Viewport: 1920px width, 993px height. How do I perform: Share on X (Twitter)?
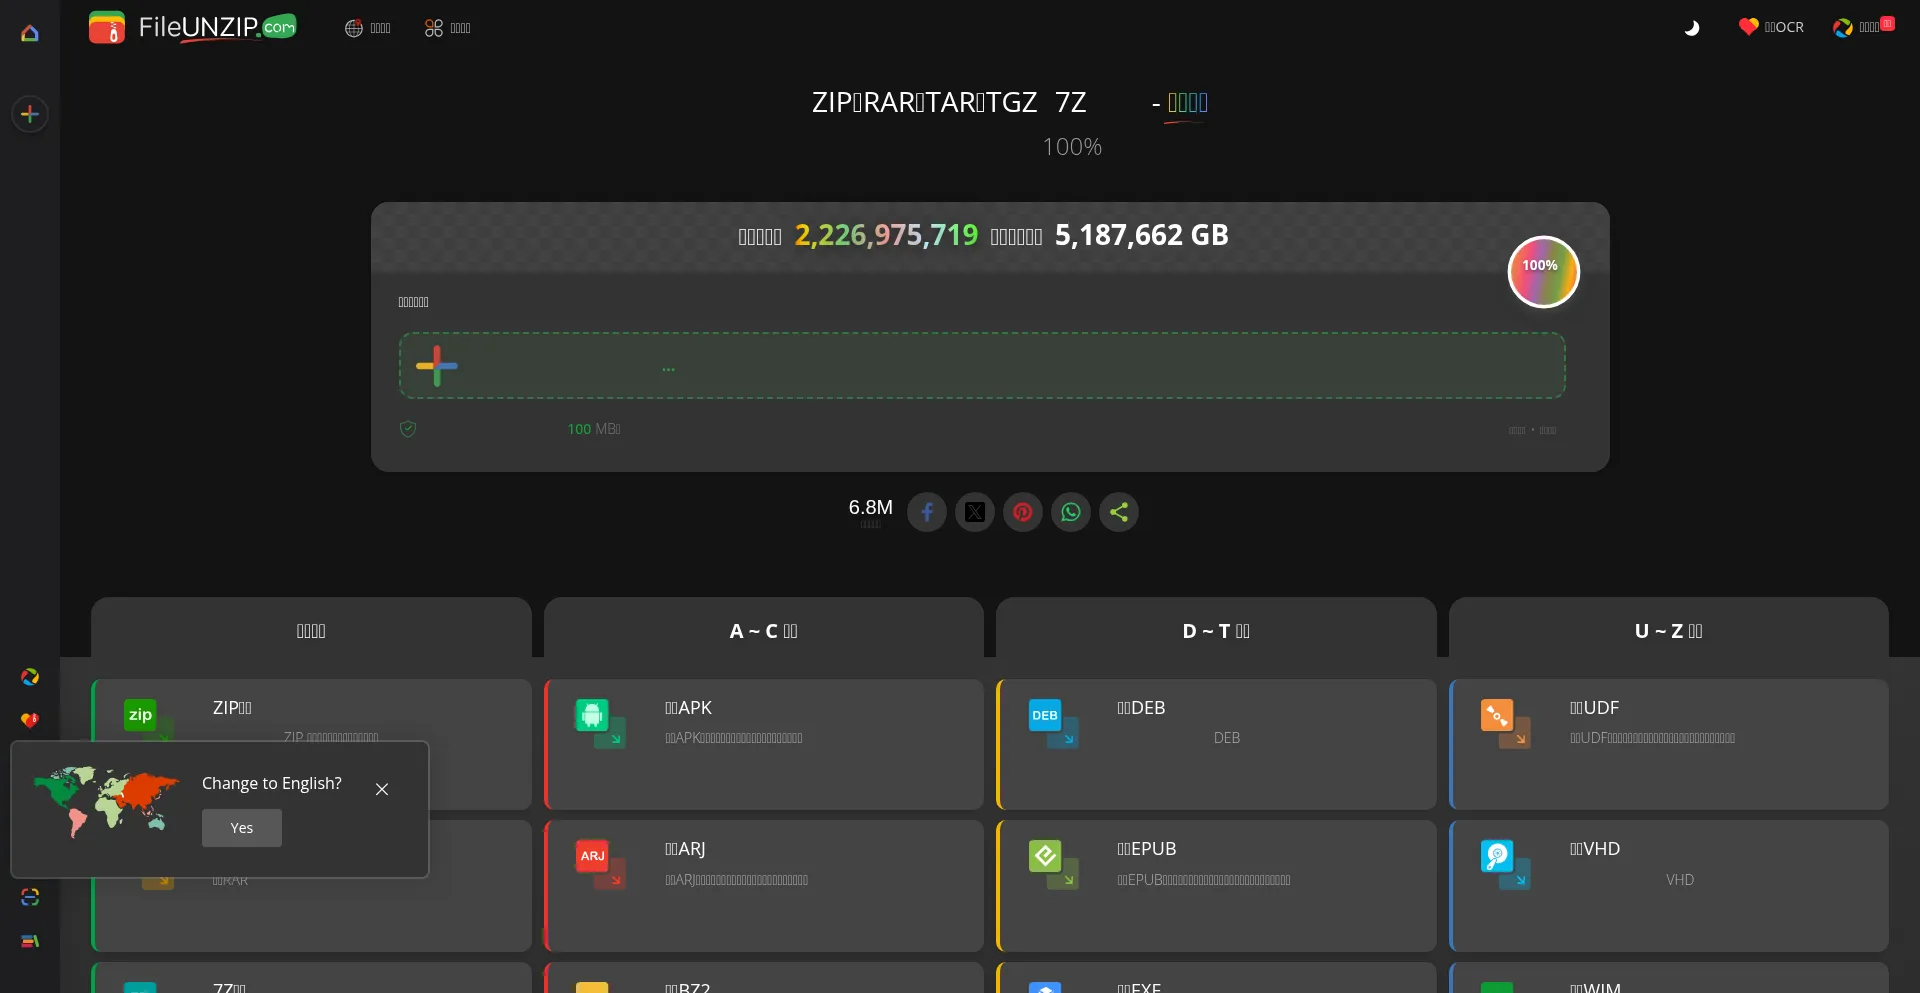(975, 512)
